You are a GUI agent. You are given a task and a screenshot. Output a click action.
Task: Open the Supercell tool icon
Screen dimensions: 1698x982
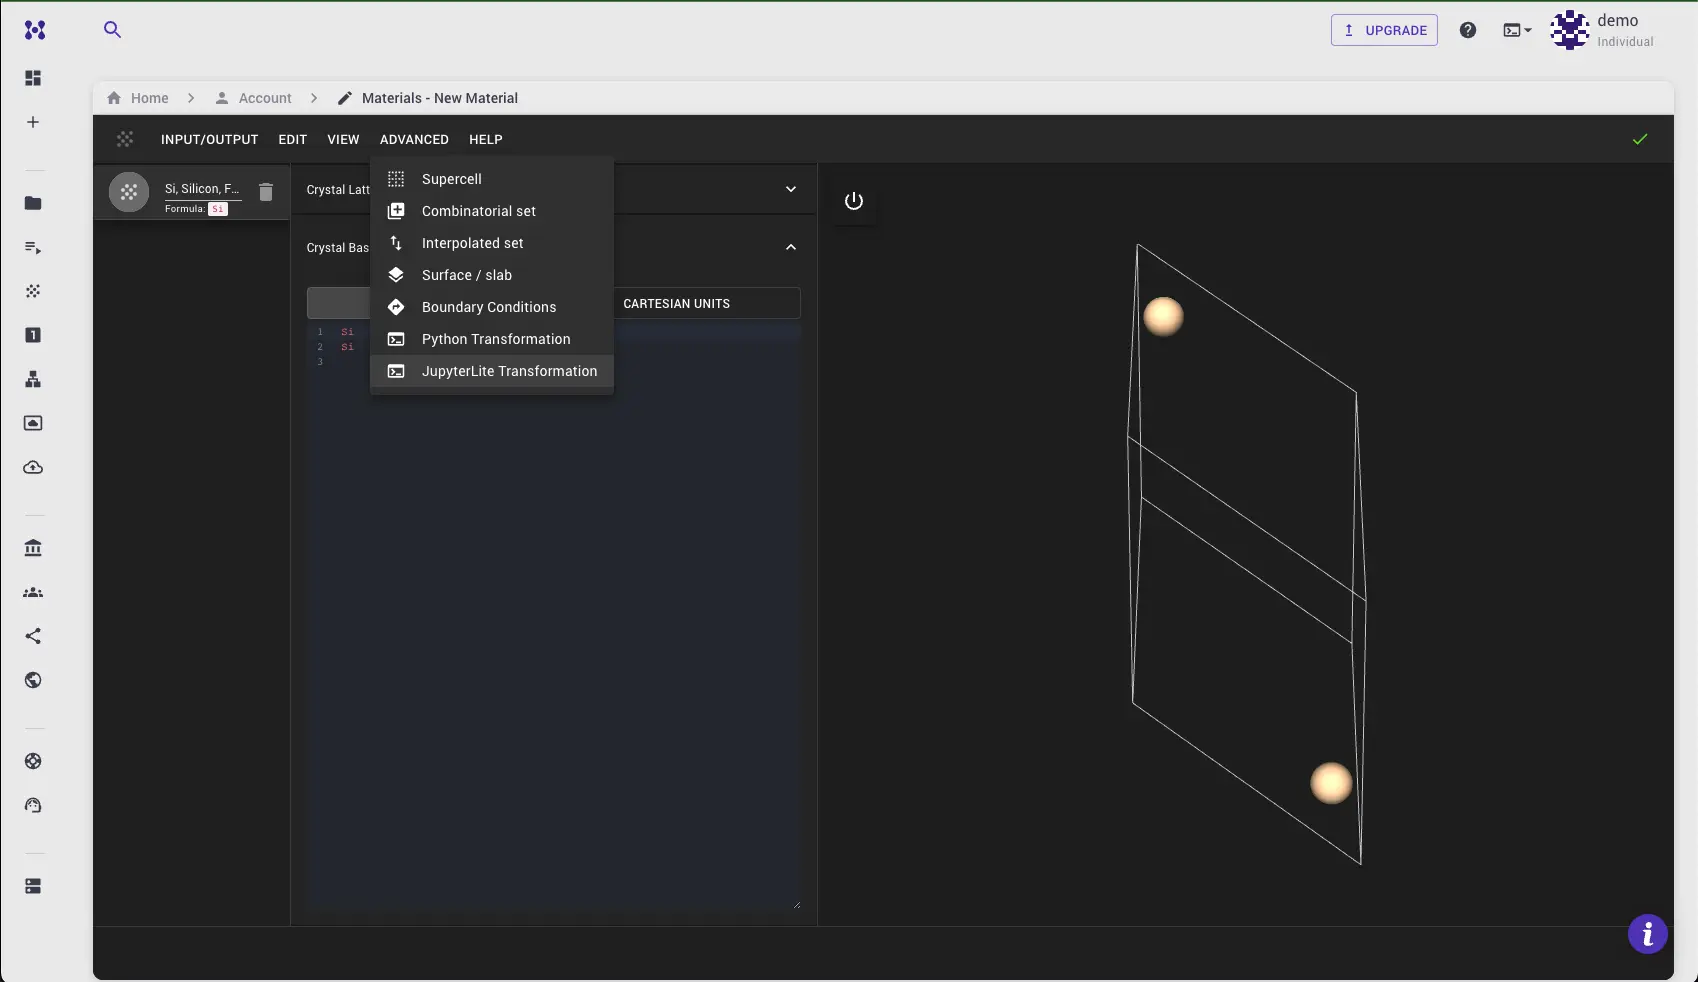(396, 179)
